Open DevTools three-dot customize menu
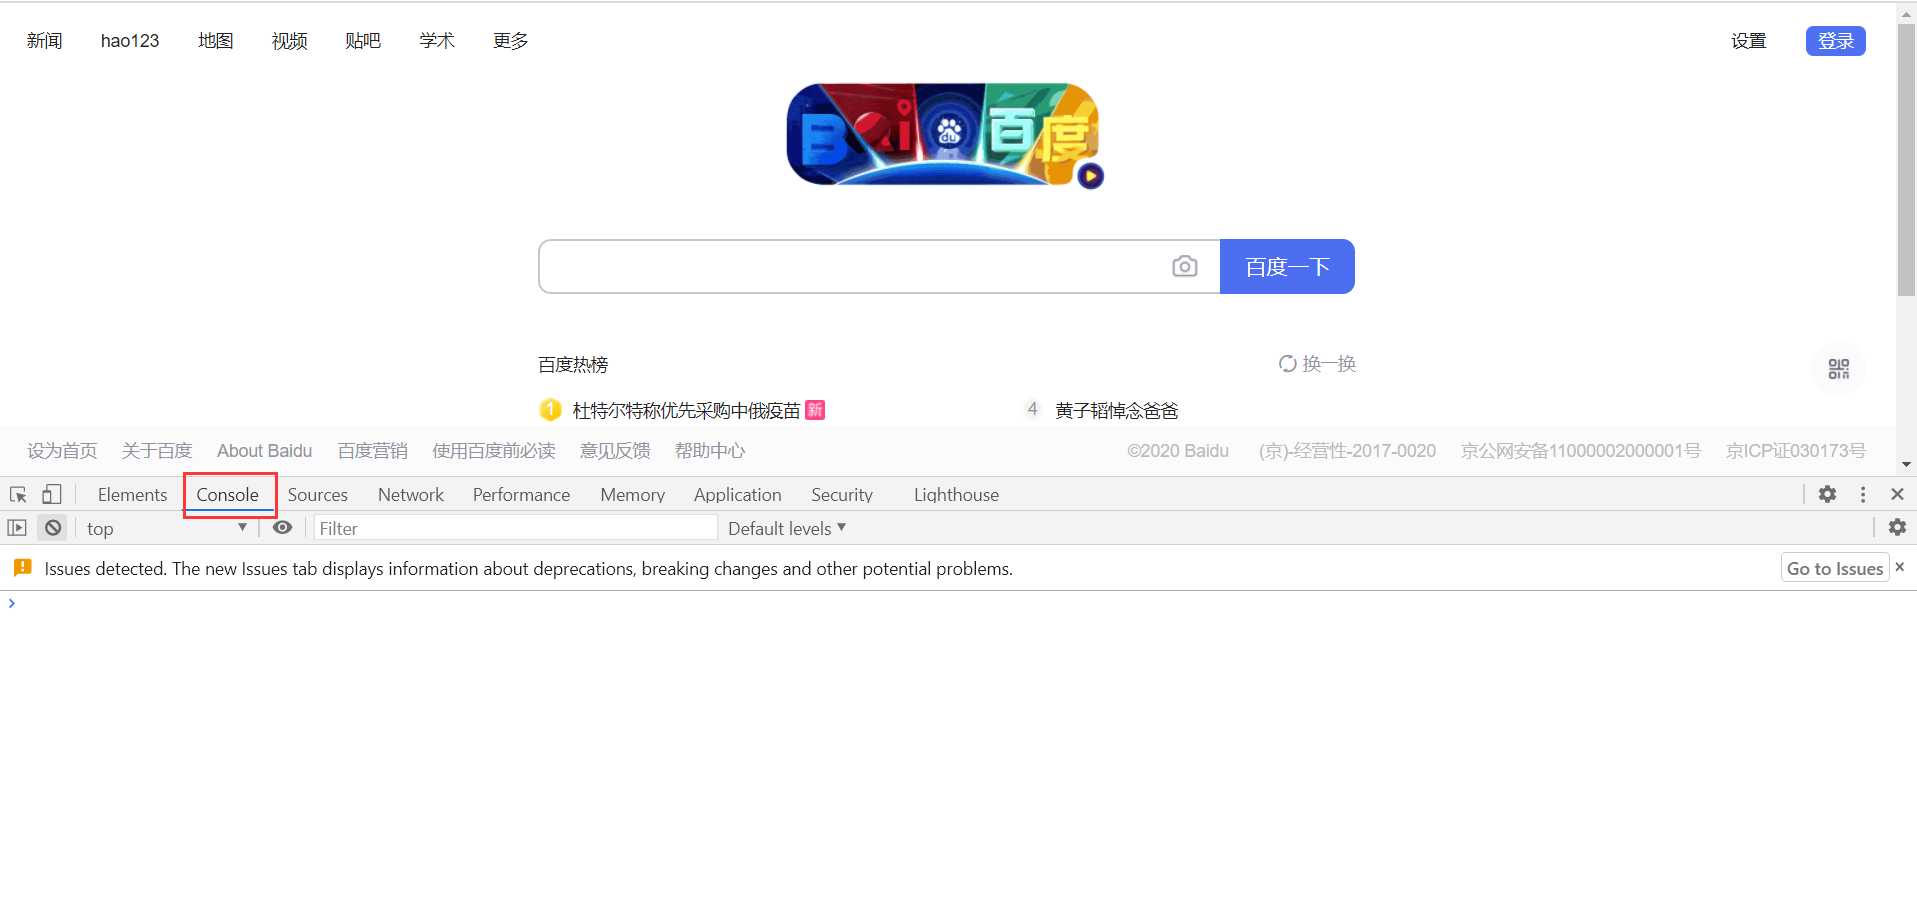This screenshot has width=1917, height=902. point(1862,494)
